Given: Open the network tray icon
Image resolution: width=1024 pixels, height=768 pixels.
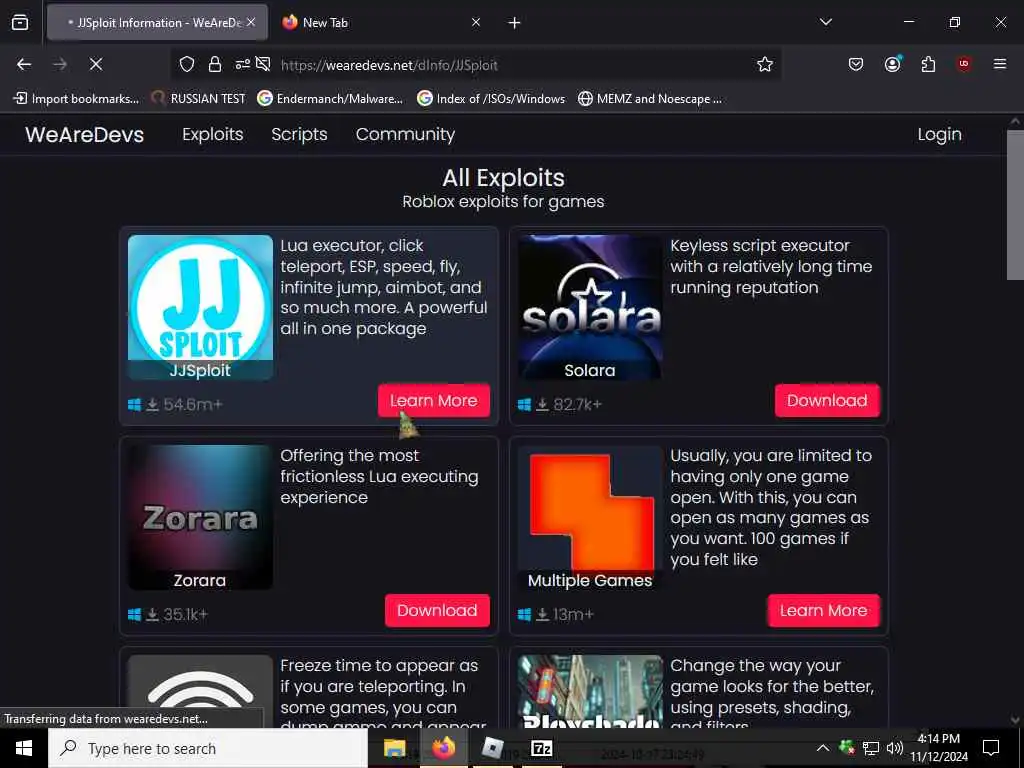Looking at the screenshot, I should tap(871, 748).
